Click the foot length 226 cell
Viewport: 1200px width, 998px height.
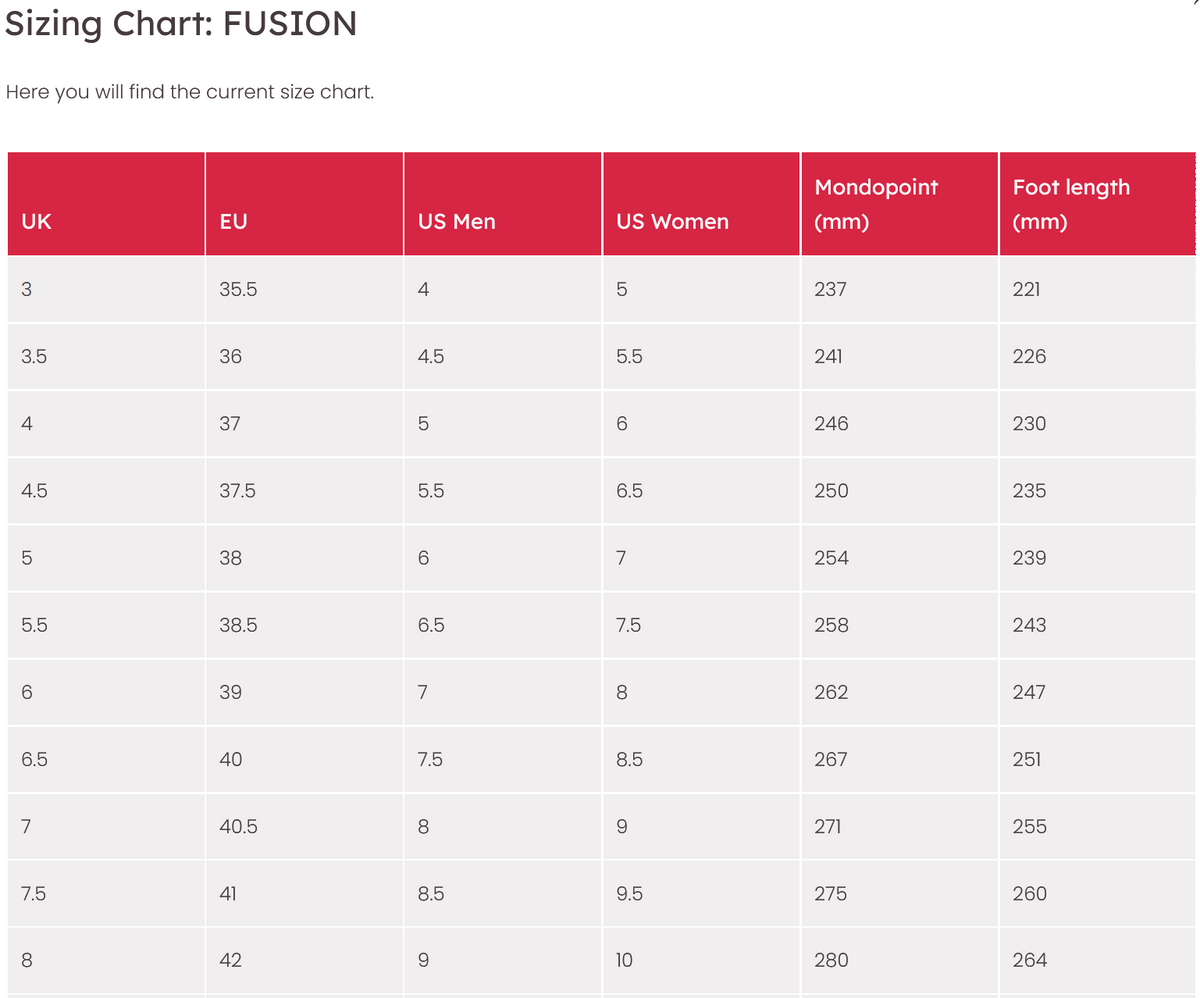1097,356
